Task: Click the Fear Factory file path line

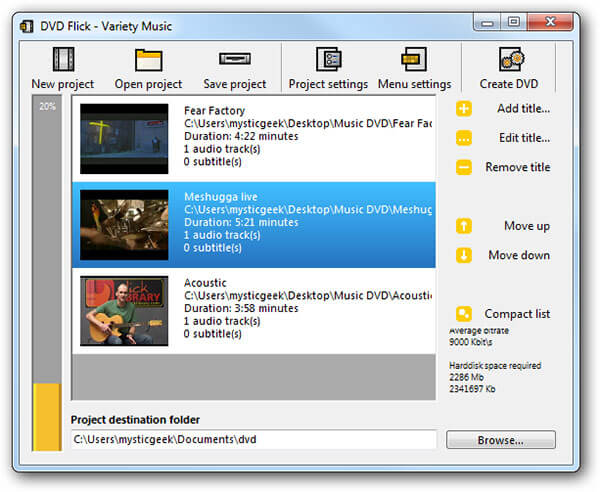Action: [x=308, y=124]
